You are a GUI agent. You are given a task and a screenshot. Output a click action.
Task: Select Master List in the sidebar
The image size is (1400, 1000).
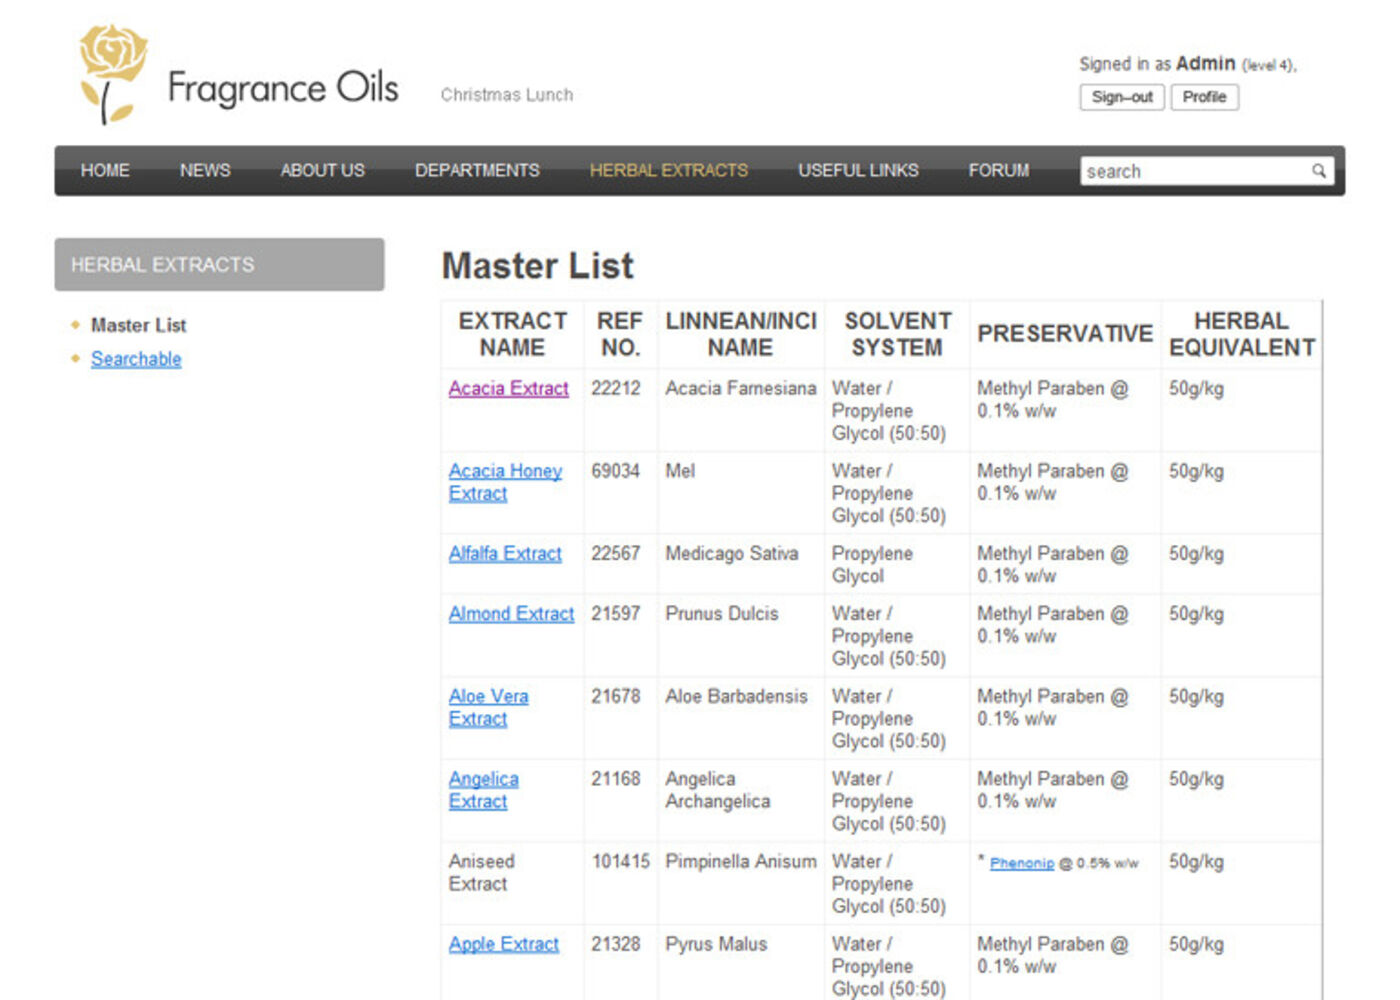pos(138,325)
